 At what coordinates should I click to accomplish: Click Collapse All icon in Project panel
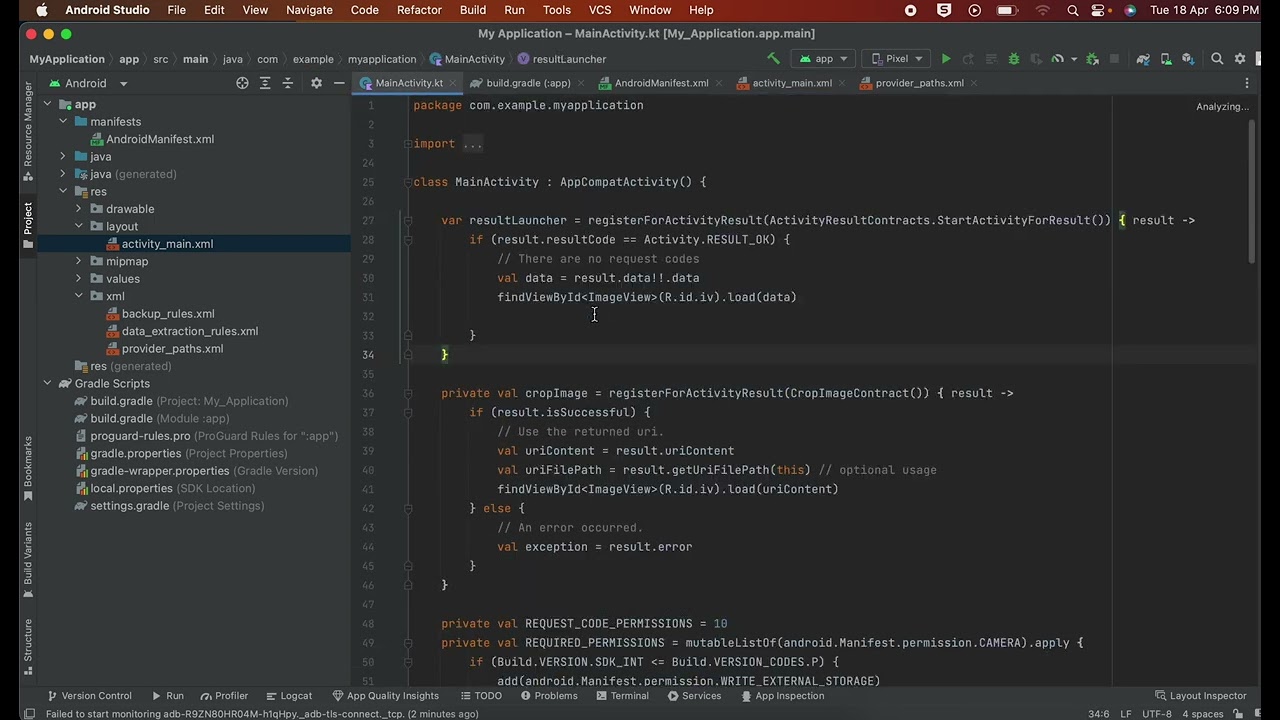288,83
